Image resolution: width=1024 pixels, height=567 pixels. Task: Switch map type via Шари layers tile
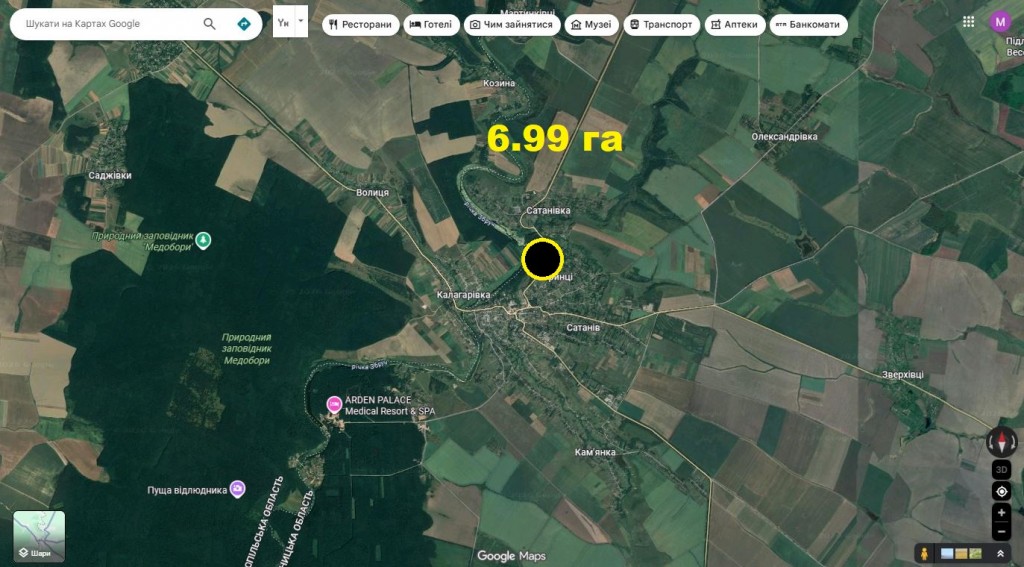(x=39, y=536)
